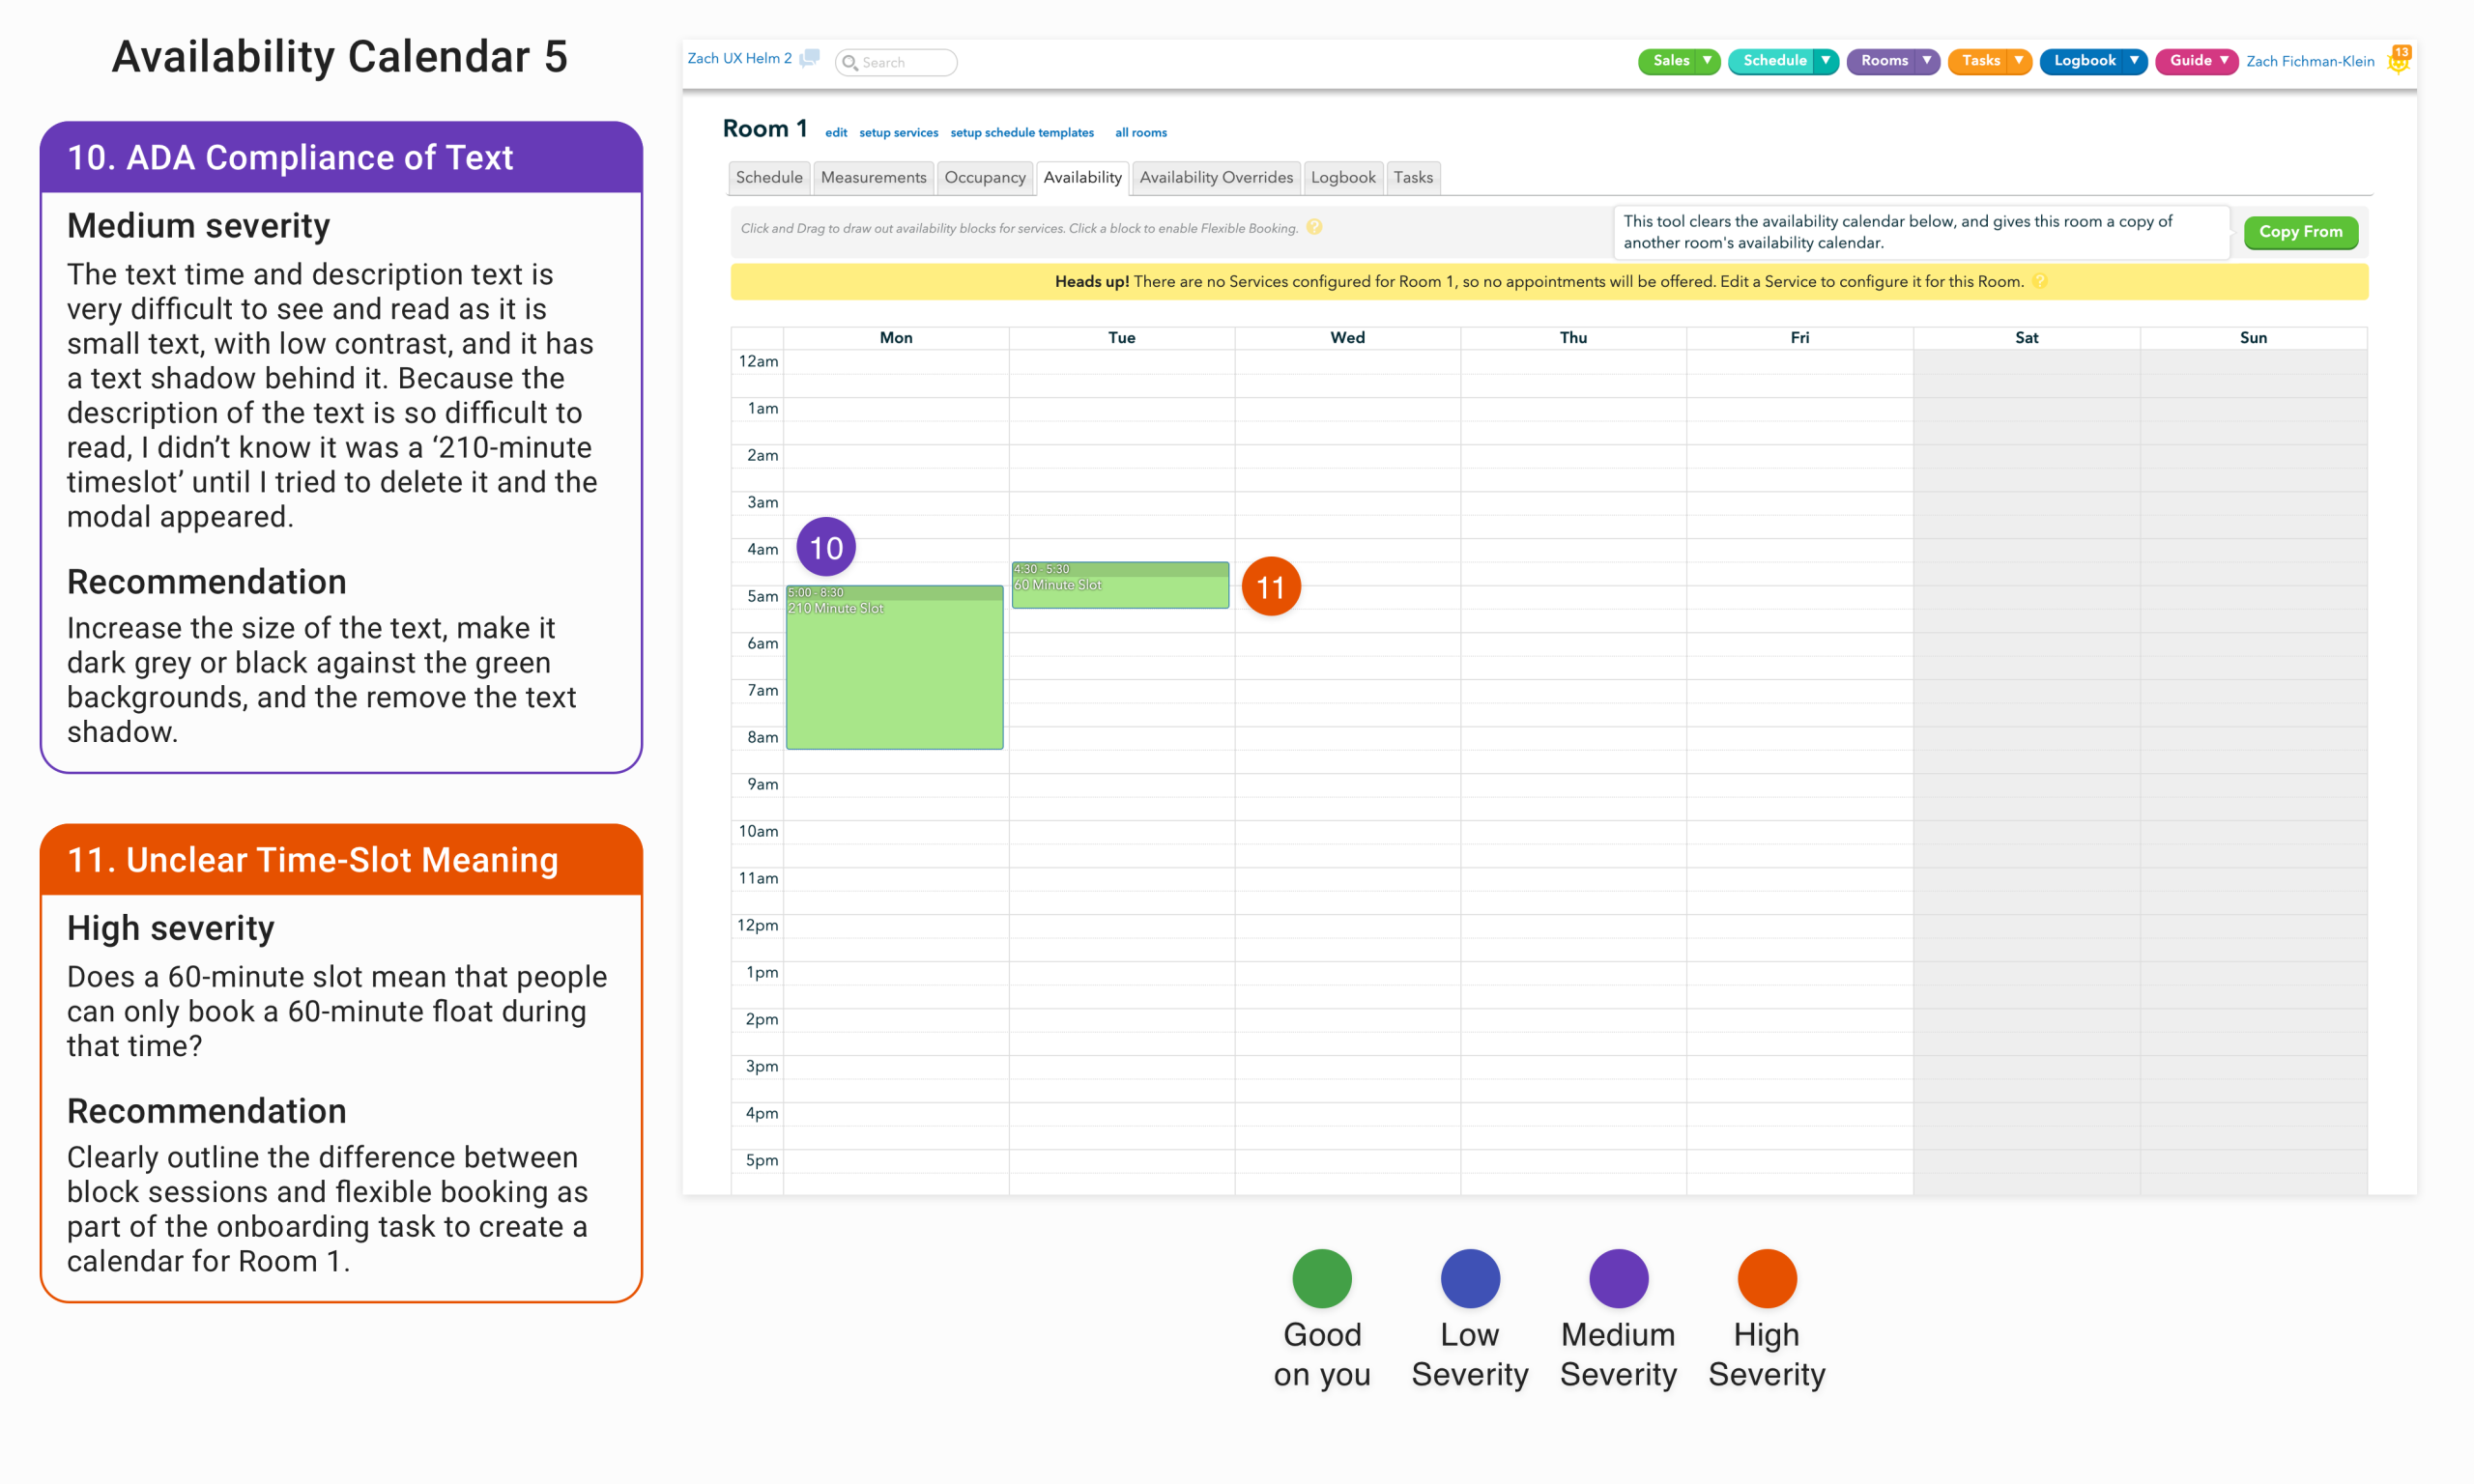
Task: Follow the setup schedule templates link
Action: (1021, 133)
